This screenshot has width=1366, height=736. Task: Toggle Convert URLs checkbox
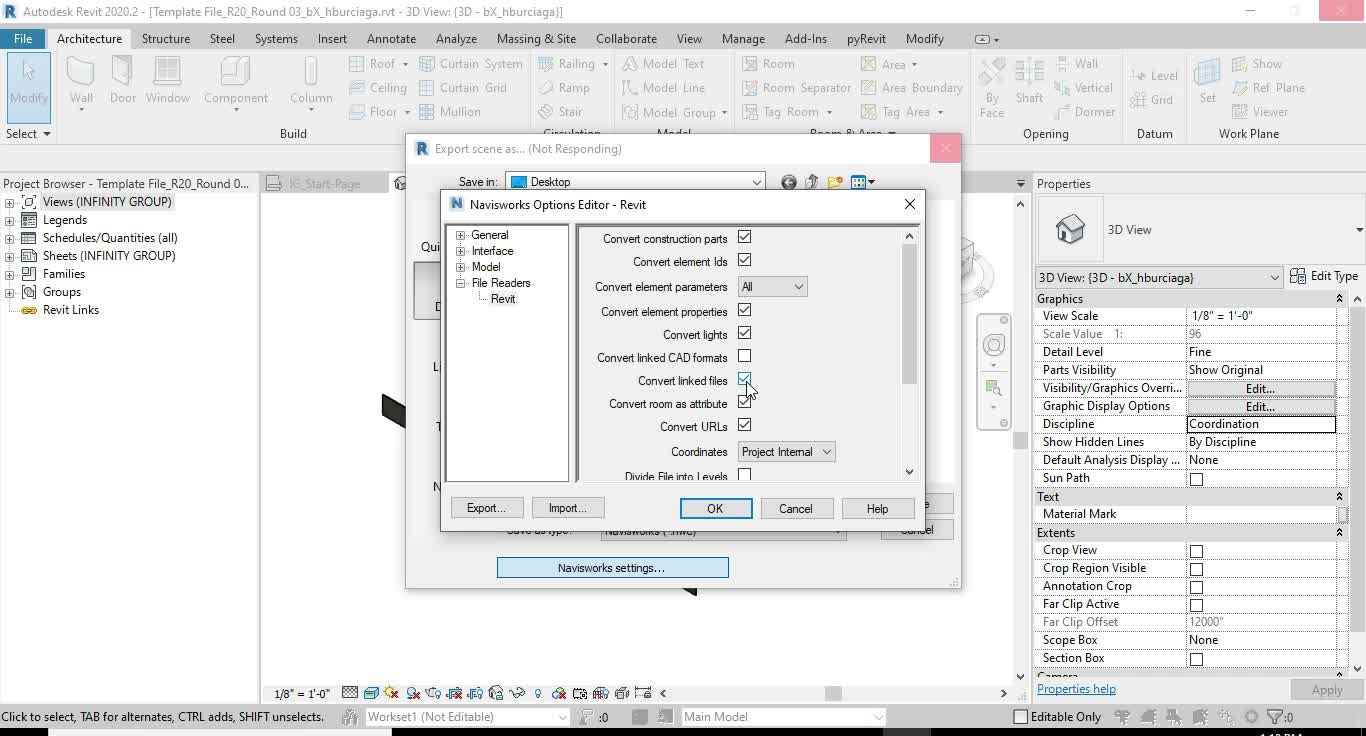click(x=744, y=425)
